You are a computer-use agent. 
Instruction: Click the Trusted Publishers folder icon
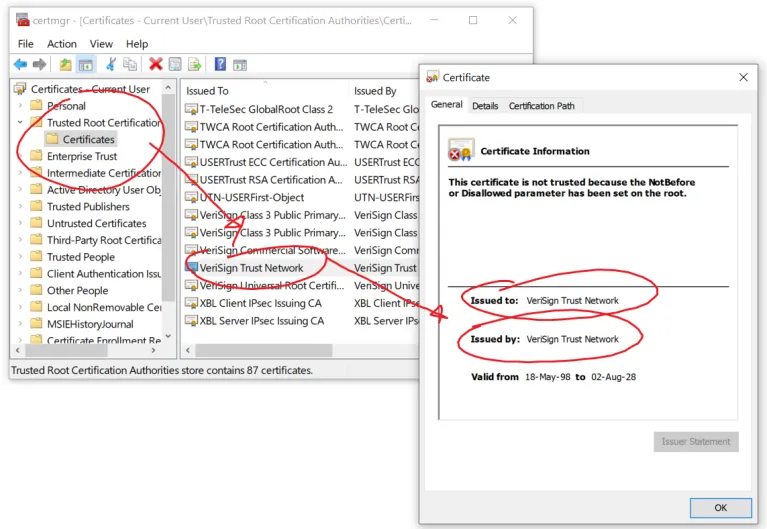pos(36,206)
